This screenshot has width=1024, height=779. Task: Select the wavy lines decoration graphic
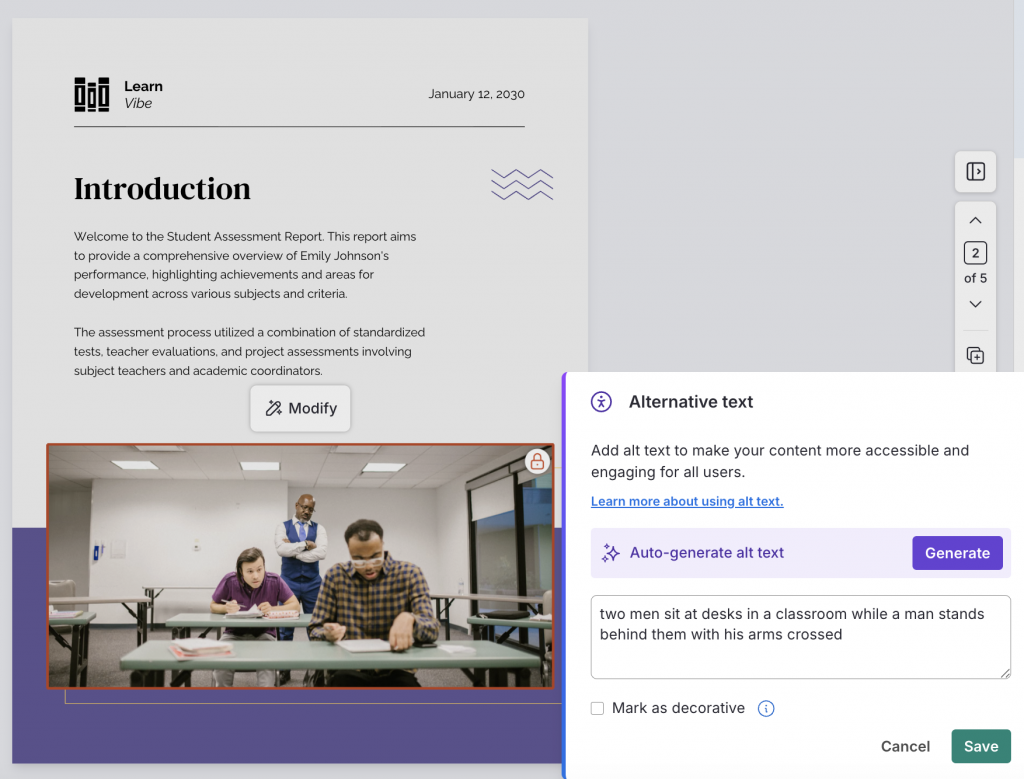tap(522, 184)
